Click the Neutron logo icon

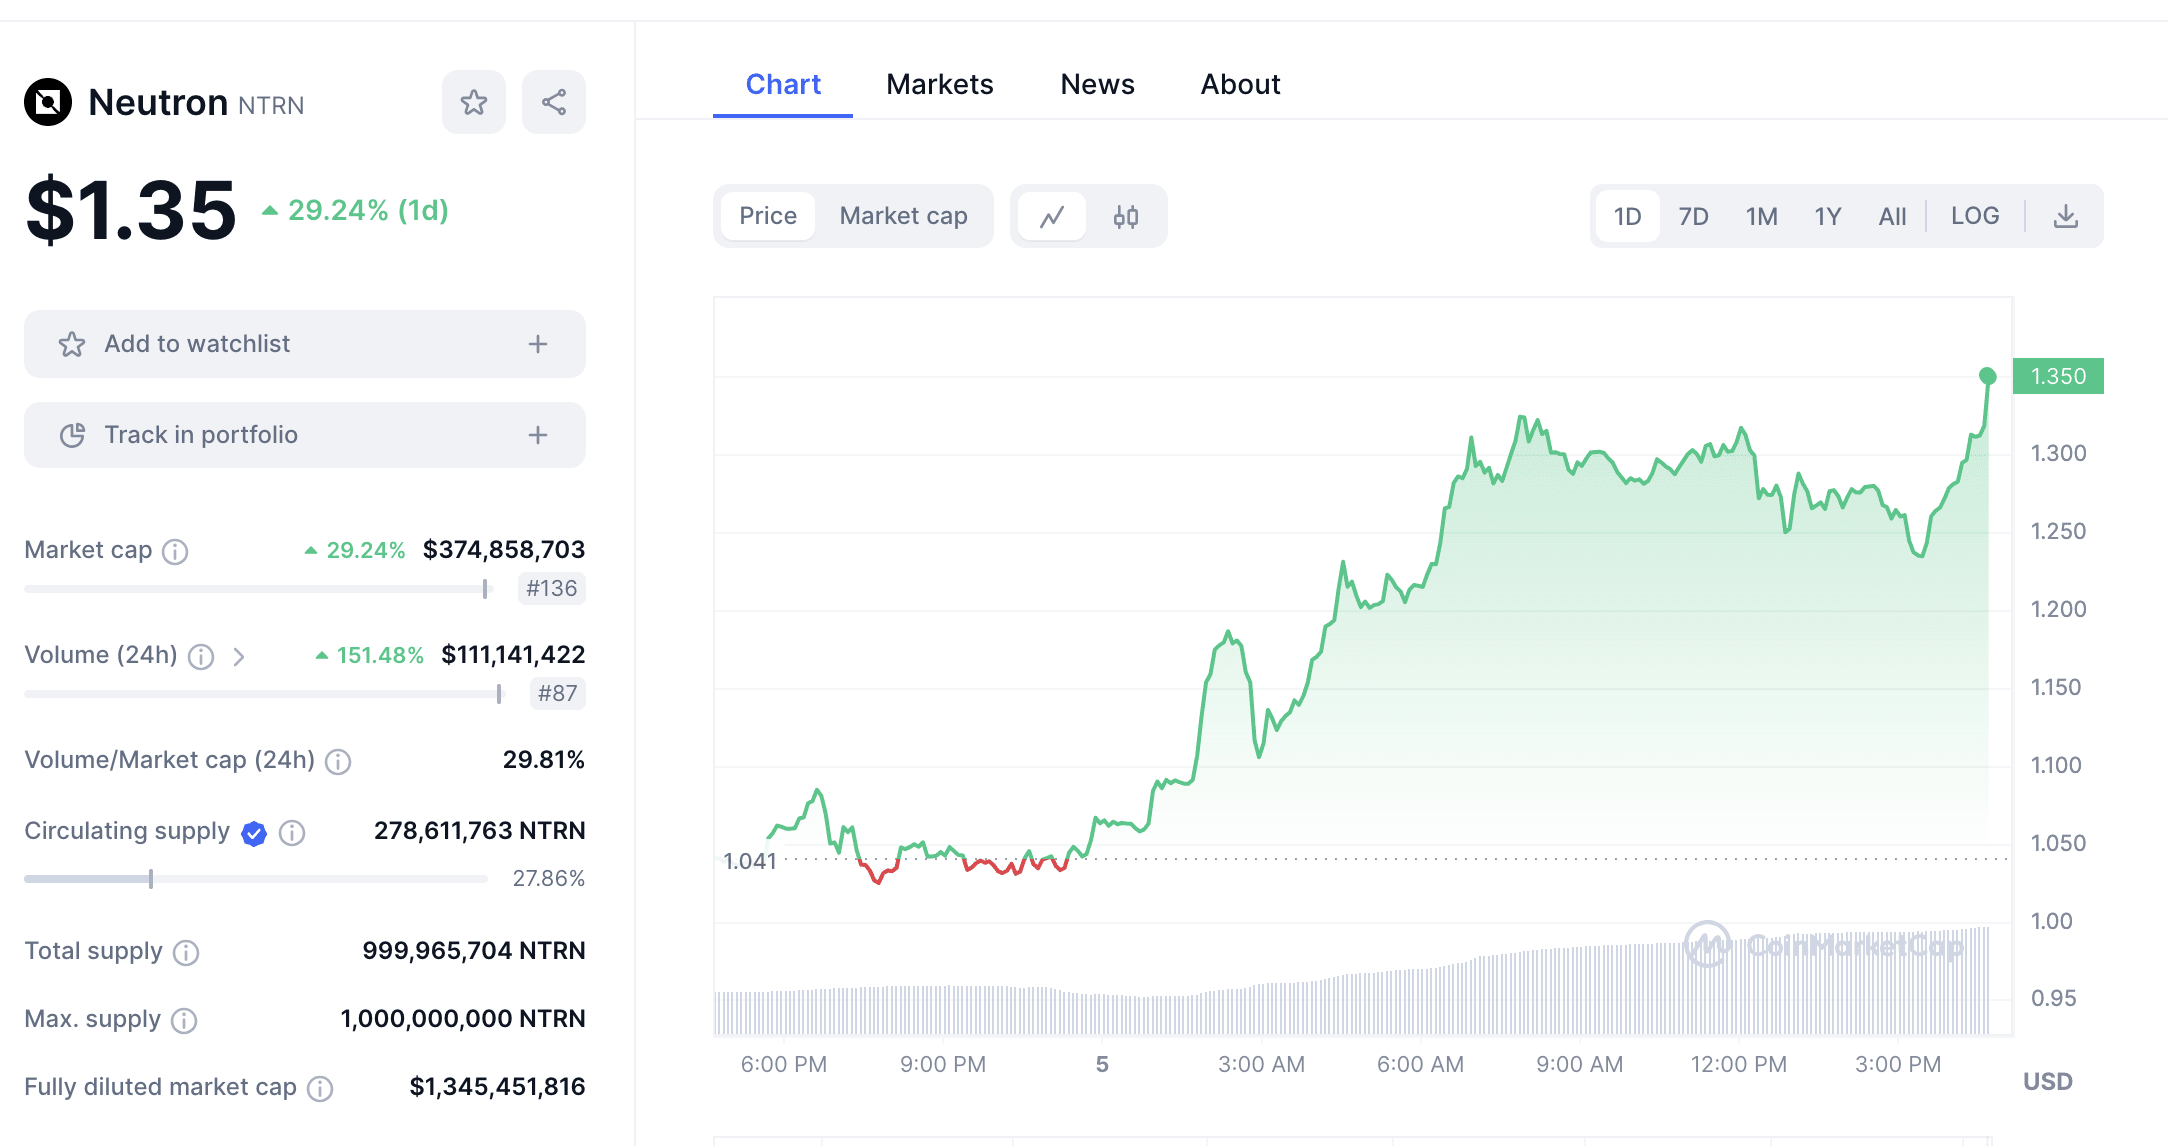point(48,102)
